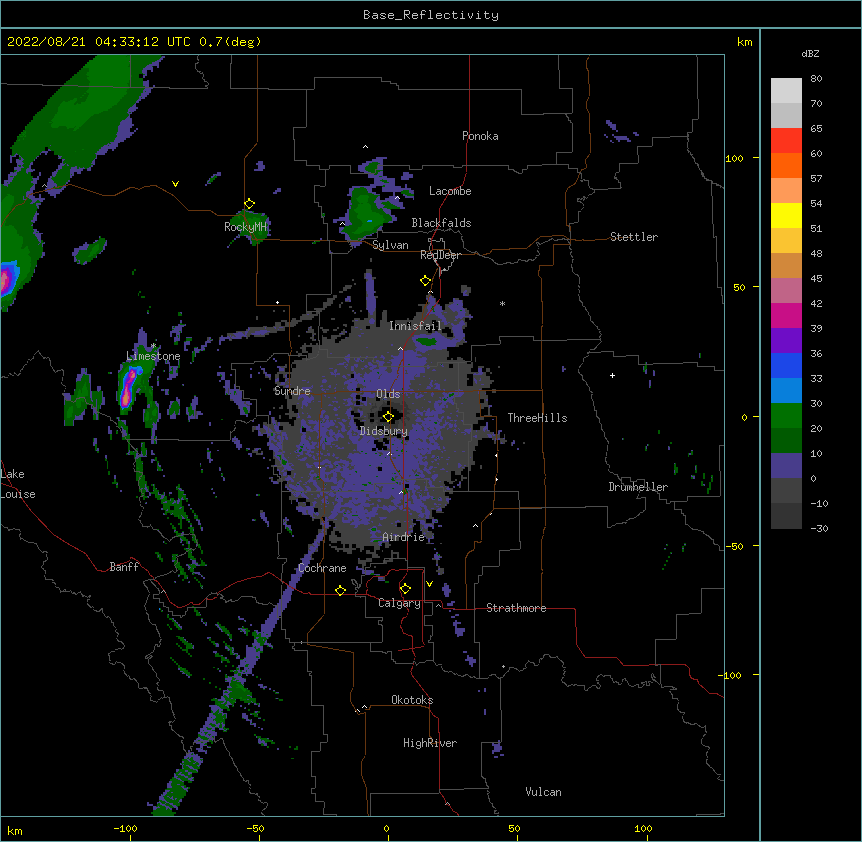
Task: Select the white plus marker northwest of Drumheller
Action: click(x=612, y=375)
